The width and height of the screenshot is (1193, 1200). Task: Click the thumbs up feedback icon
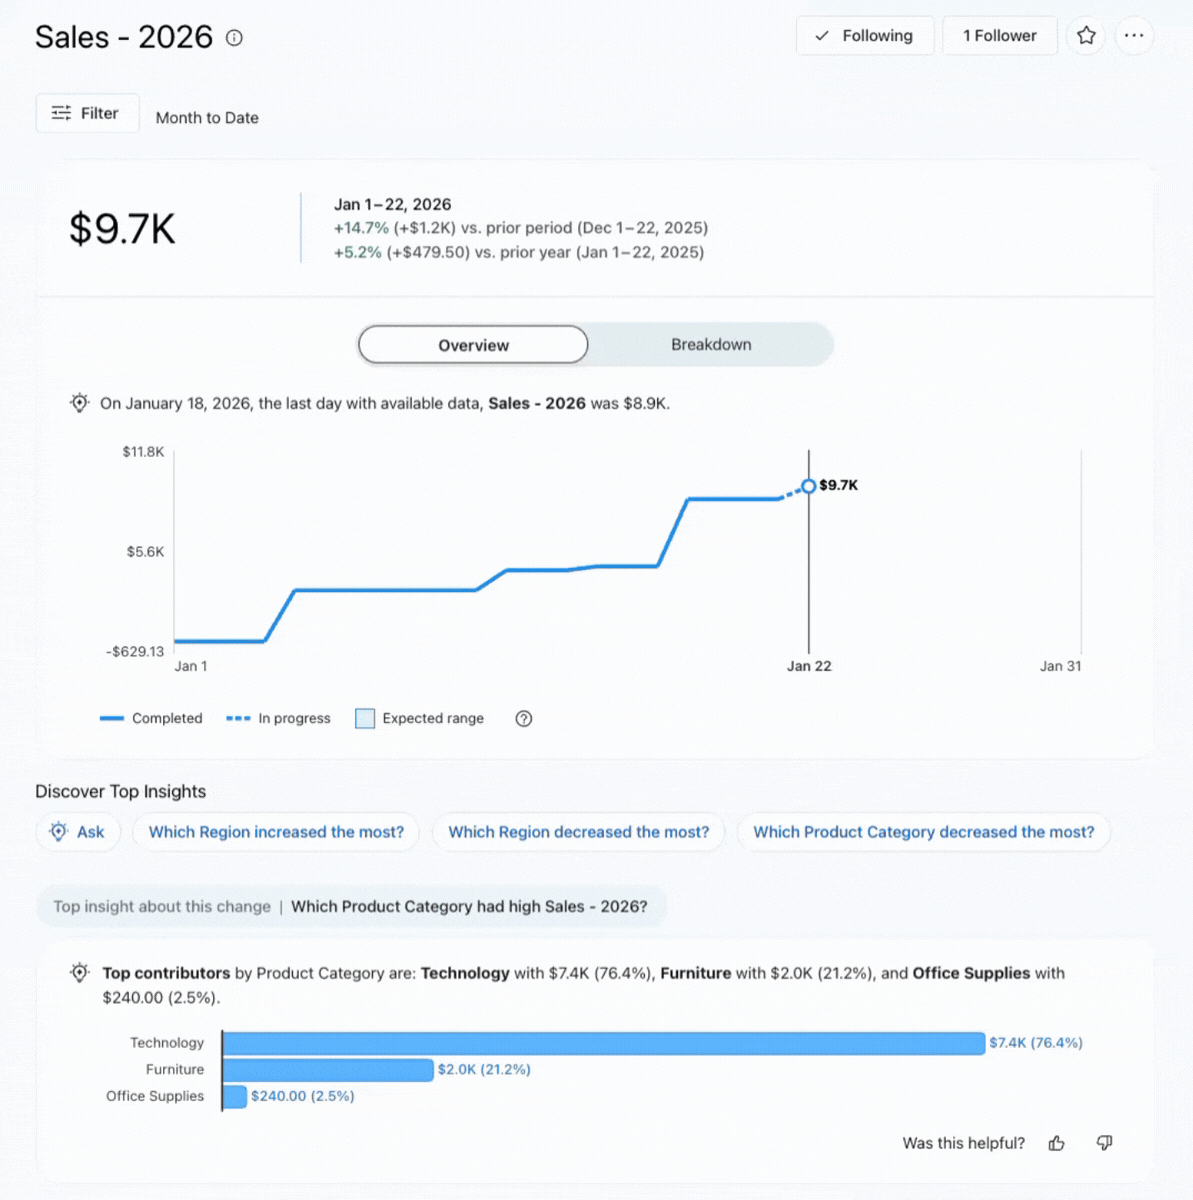(x=1056, y=1143)
